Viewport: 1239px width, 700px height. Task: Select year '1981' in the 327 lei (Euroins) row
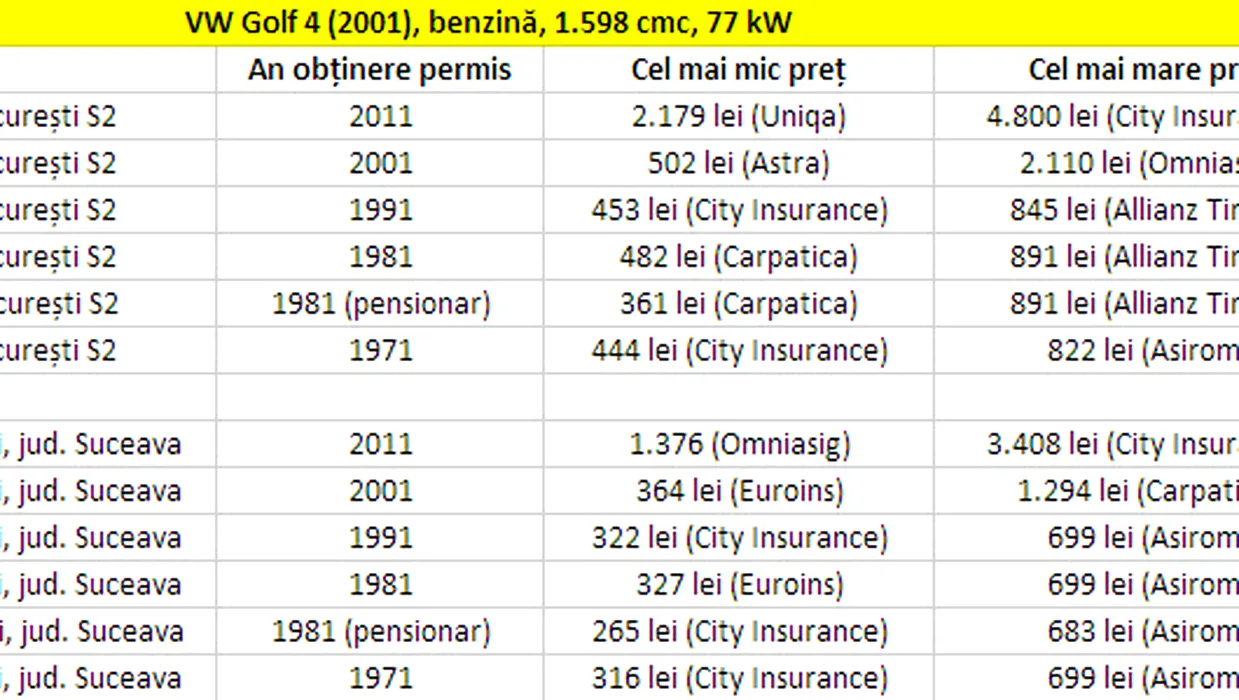(380, 585)
